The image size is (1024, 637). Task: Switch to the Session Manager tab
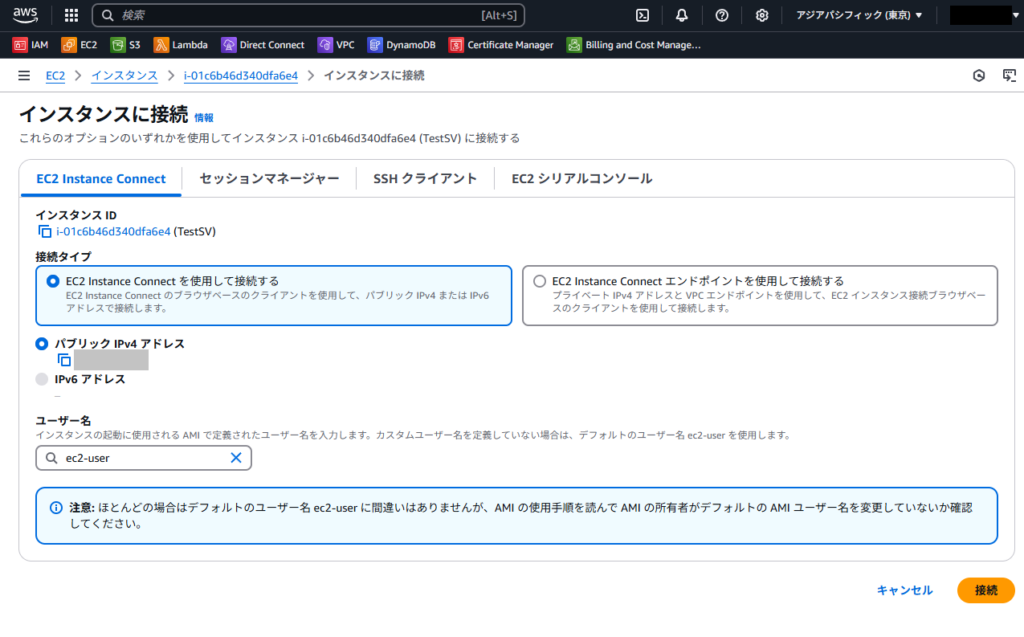[269, 178]
